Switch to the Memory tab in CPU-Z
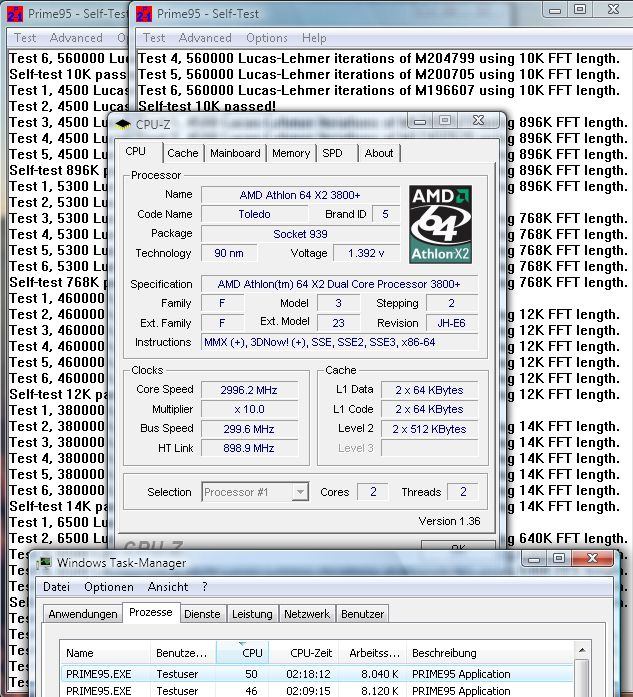This screenshot has width=633, height=697. pyautogui.click(x=291, y=153)
